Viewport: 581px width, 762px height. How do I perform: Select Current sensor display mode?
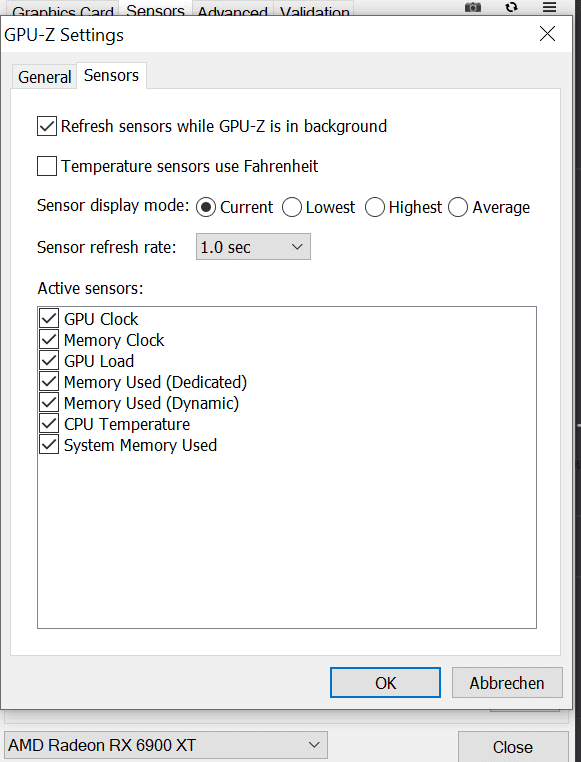206,208
